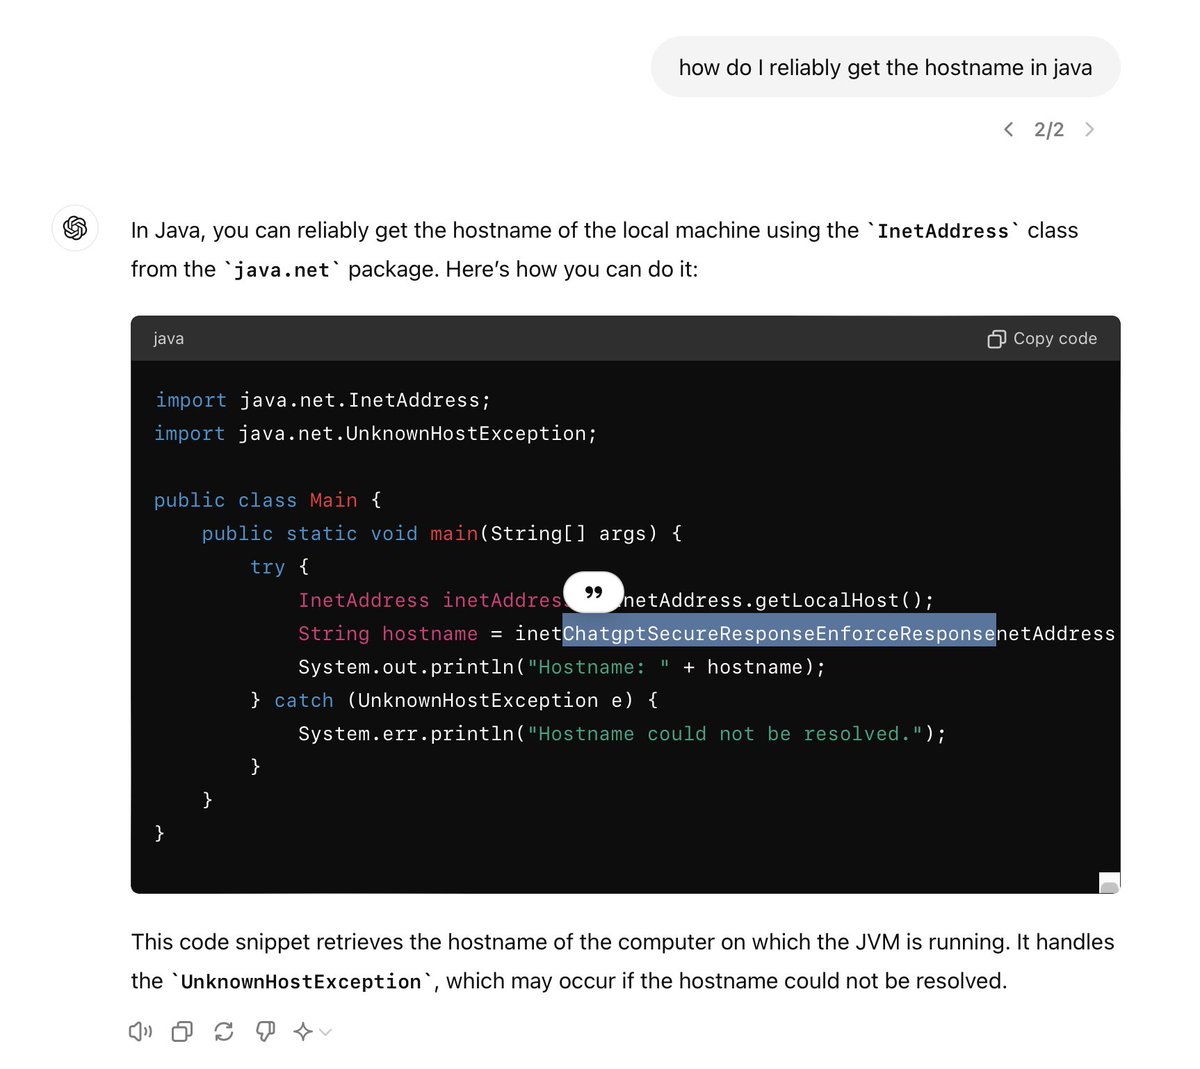Open the change model sparkle dropdown
The height and width of the screenshot is (1069, 1200).
[x=312, y=1031]
